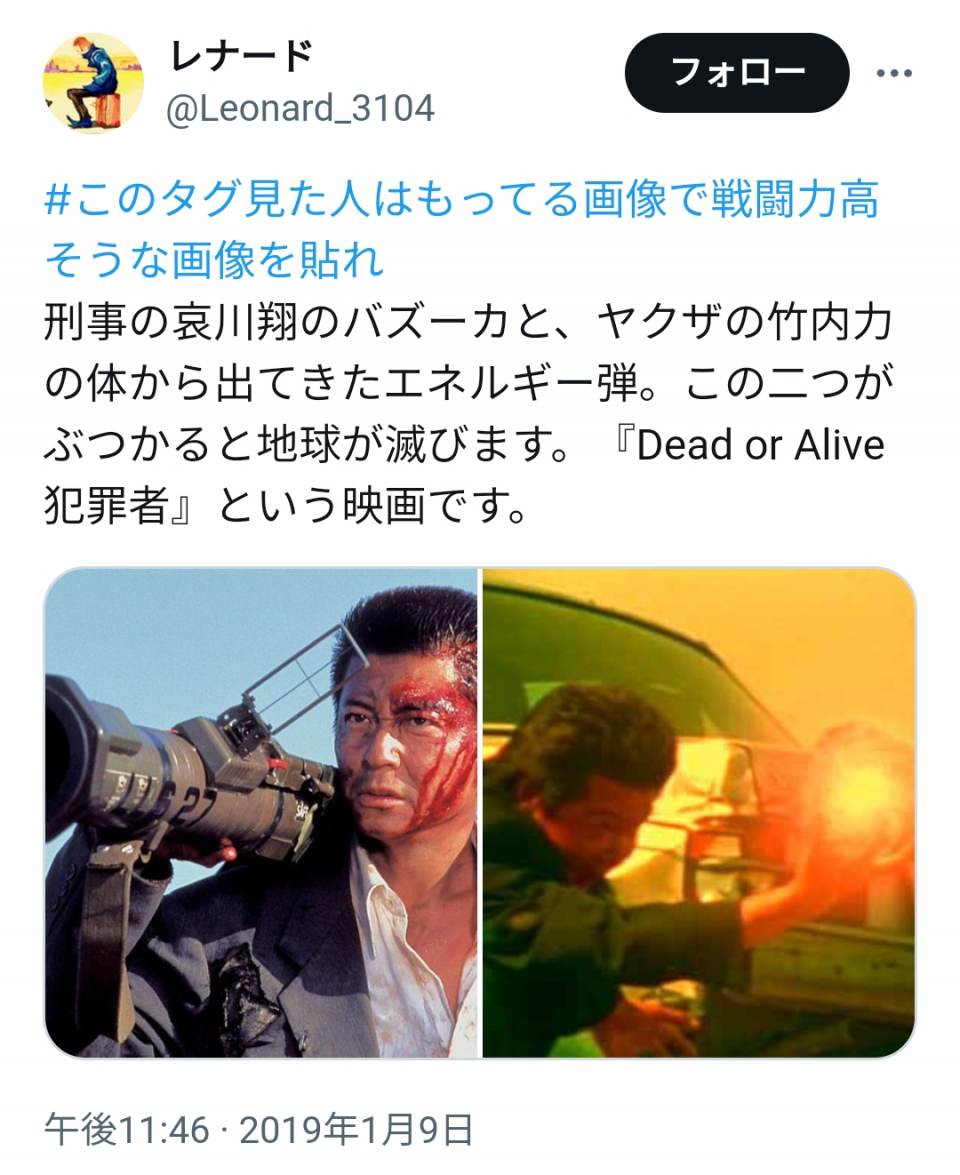Click the 『Dead or Alive movie title text
The image size is (960, 1175).
(x=748, y=445)
